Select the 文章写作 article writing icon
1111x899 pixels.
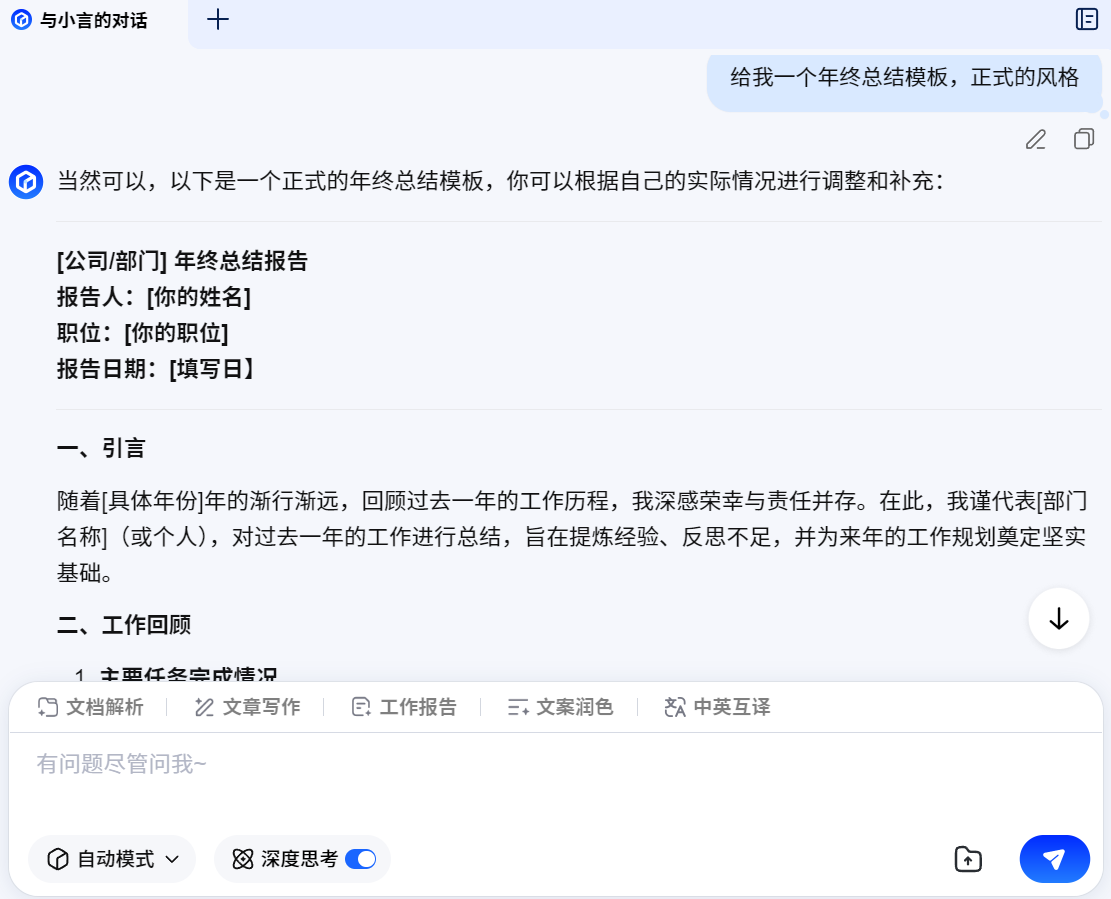(x=204, y=706)
